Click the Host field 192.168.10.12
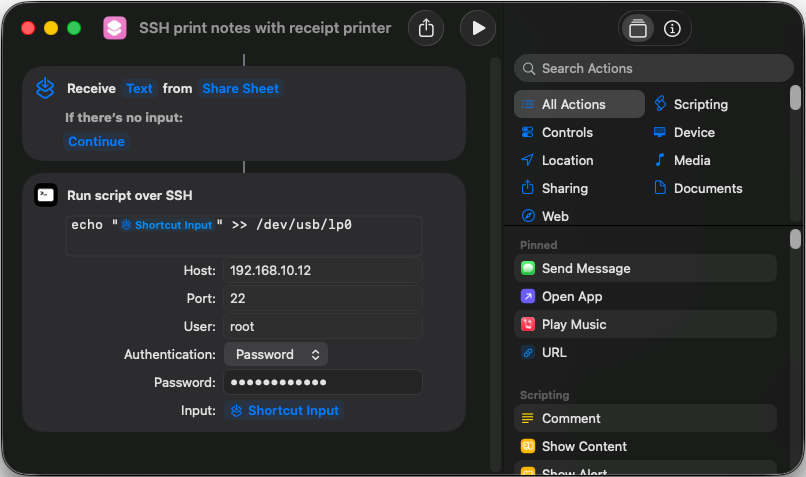Viewport: 806px width, 477px height. 323,270
